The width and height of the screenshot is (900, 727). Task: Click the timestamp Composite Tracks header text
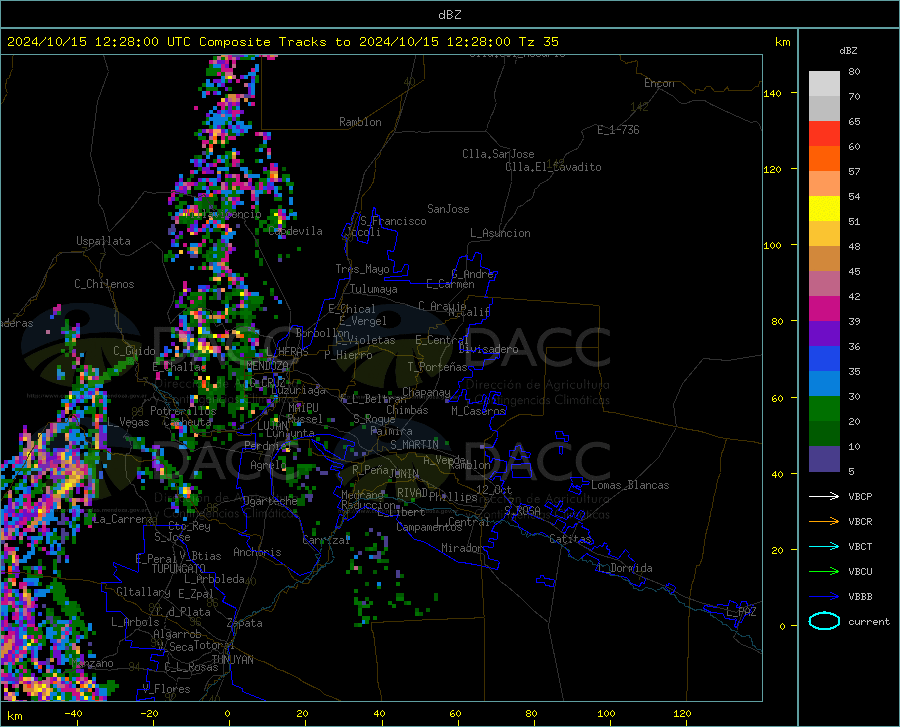[282, 42]
